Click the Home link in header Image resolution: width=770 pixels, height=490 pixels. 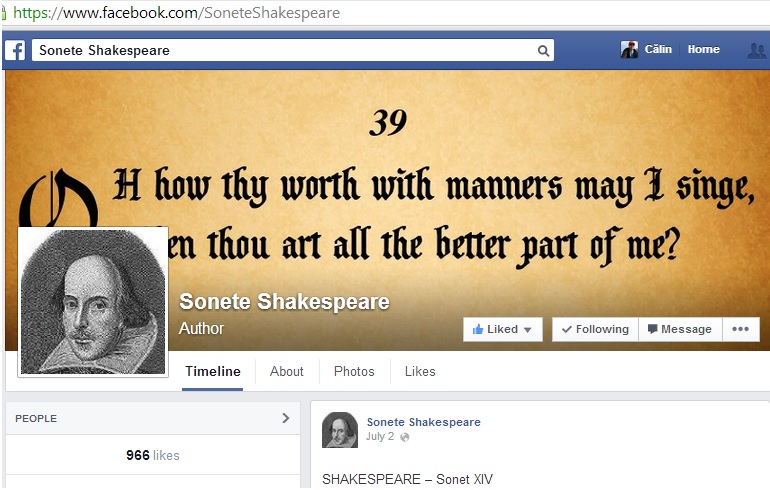pos(703,50)
